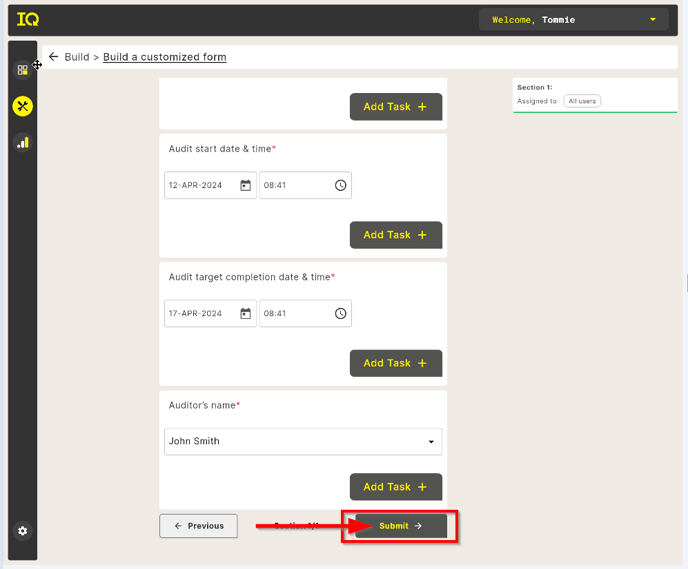Image resolution: width=688 pixels, height=569 pixels.
Task: Open settings gear in sidebar
Action: pyautogui.click(x=22, y=531)
